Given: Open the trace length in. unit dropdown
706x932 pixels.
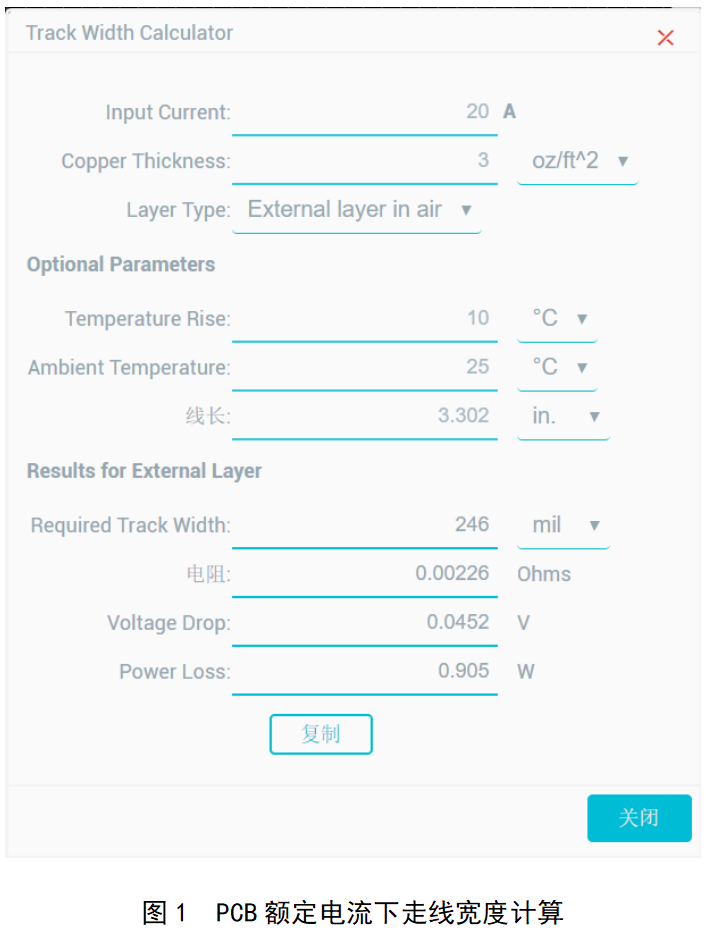Looking at the screenshot, I should (563, 416).
